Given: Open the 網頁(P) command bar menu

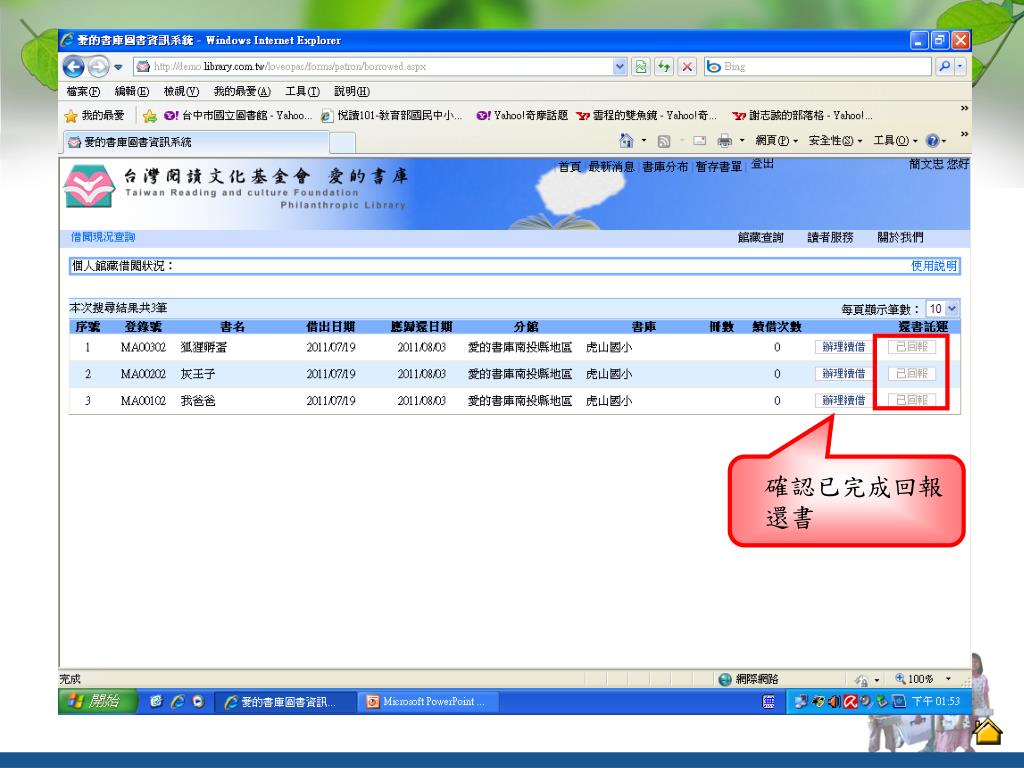Looking at the screenshot, I should [x=776, y=140].
